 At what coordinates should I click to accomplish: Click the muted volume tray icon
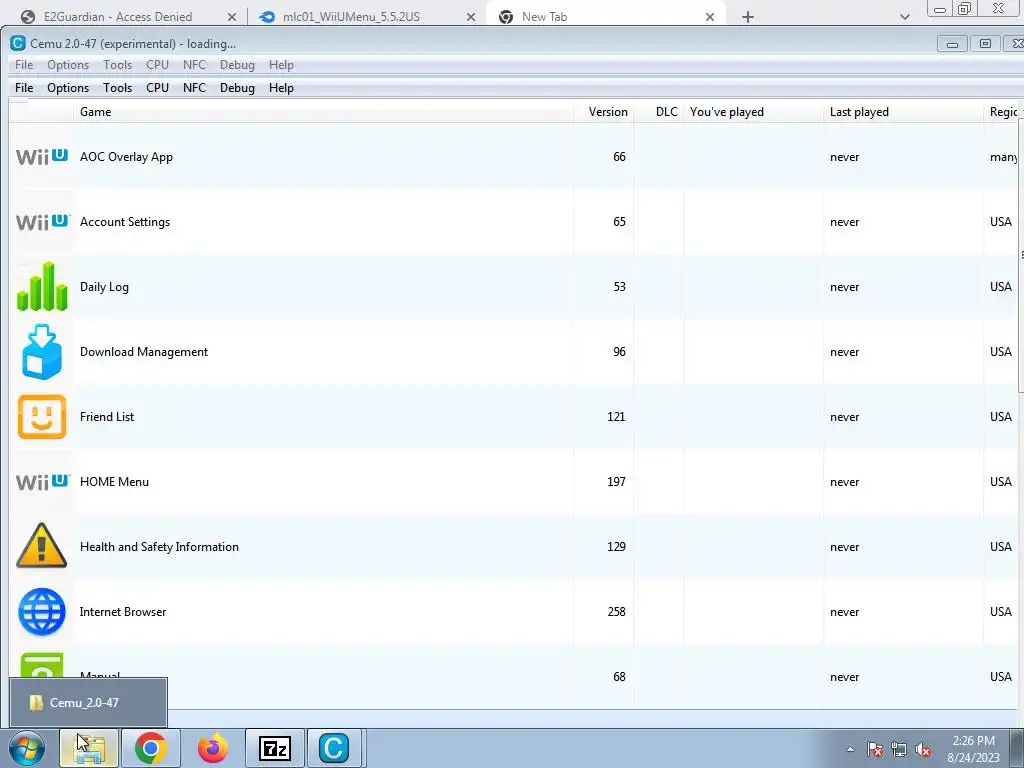(x=923, y=749)
